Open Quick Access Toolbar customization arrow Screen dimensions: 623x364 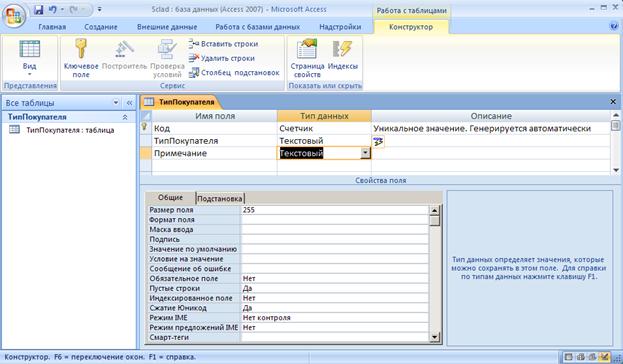(x=99, y=9)
